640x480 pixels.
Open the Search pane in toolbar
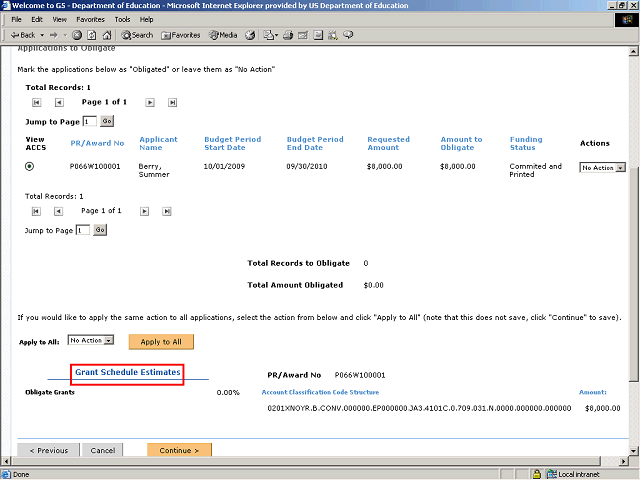(x=137, y=35)
